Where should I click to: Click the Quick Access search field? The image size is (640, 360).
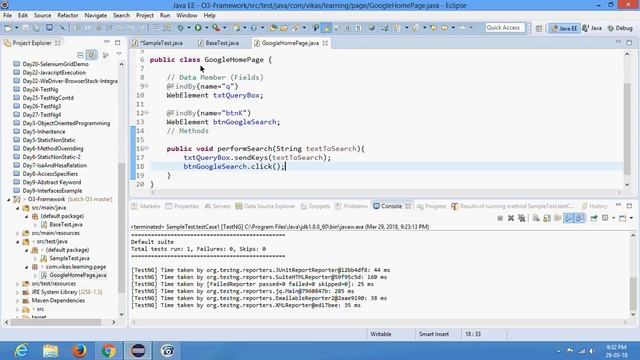(x=504, y=28)
